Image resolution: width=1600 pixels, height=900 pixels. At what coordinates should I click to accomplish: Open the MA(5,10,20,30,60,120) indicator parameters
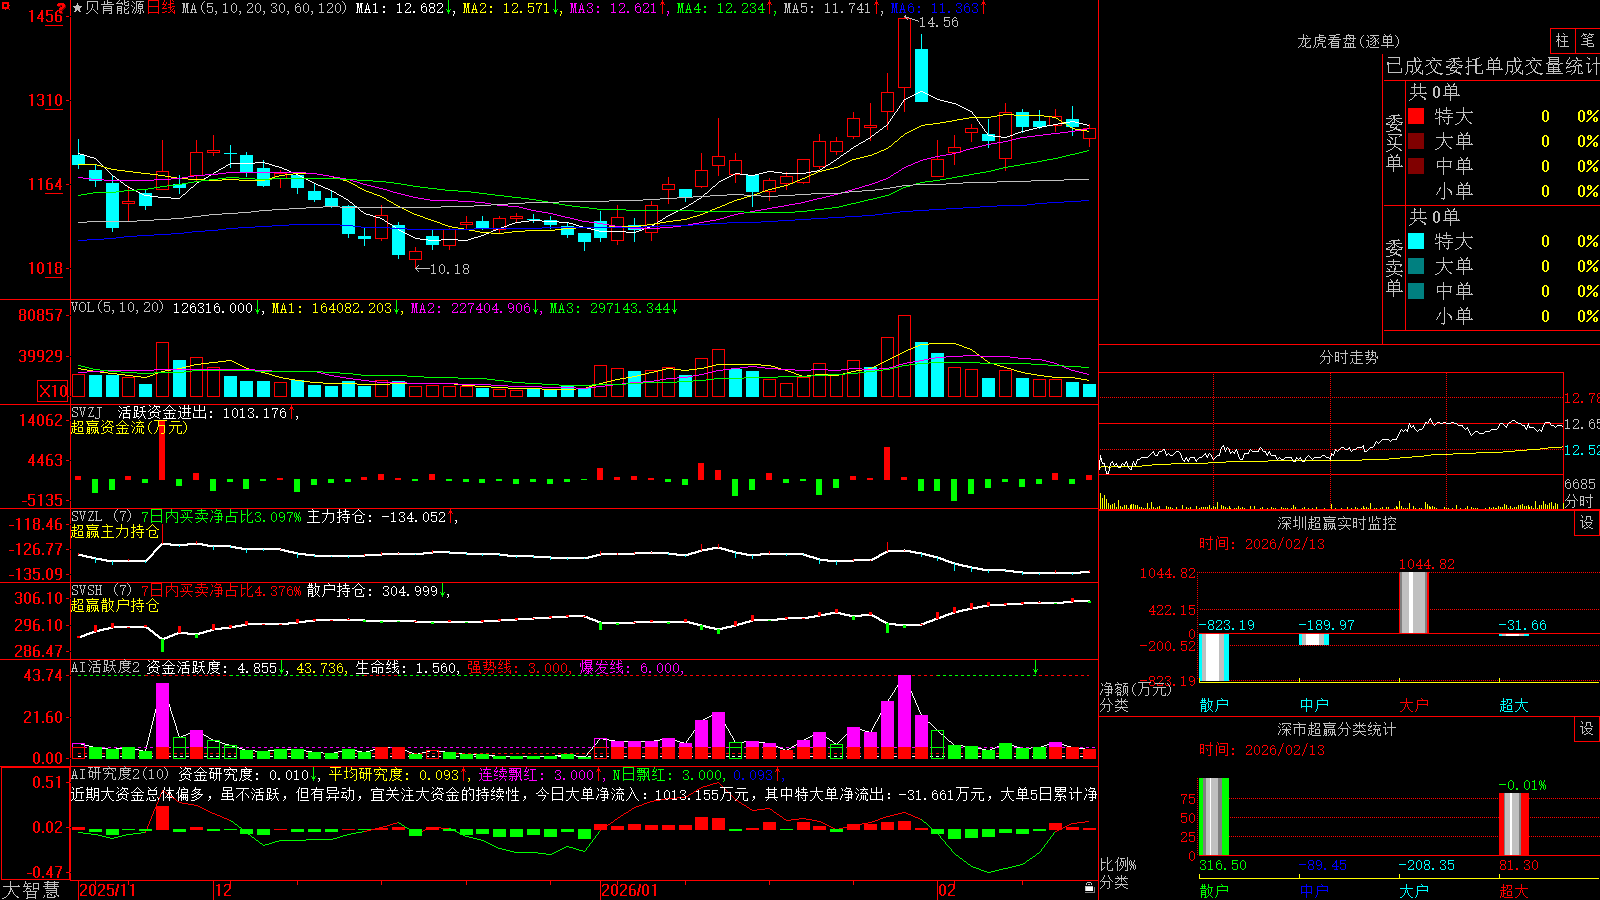[264, 8]
